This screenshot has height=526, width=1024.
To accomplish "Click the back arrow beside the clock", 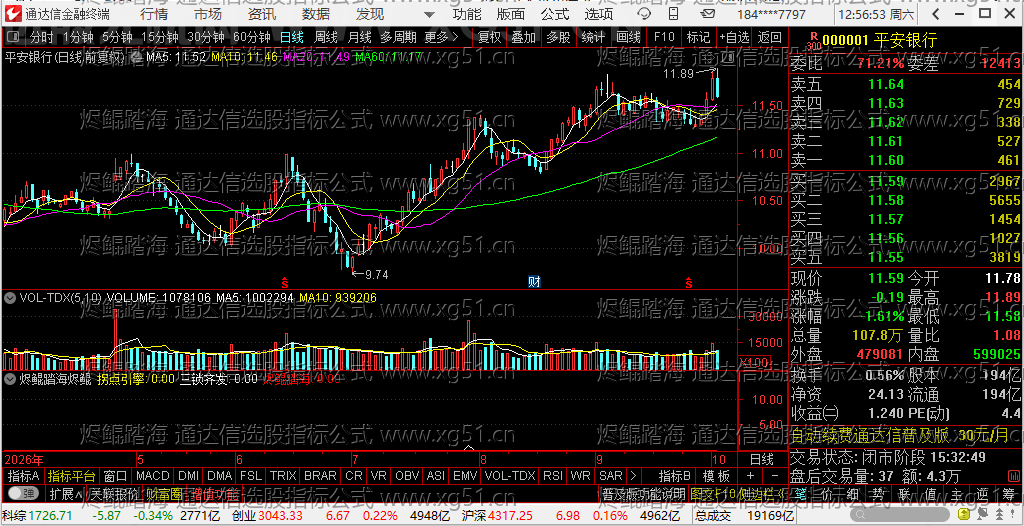I will (x=935, y=14).
